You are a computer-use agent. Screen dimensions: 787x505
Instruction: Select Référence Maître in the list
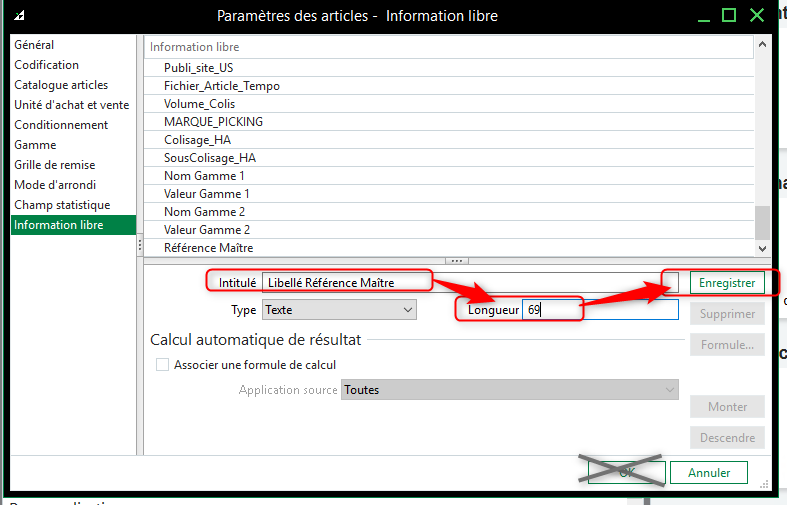point(449,248)
